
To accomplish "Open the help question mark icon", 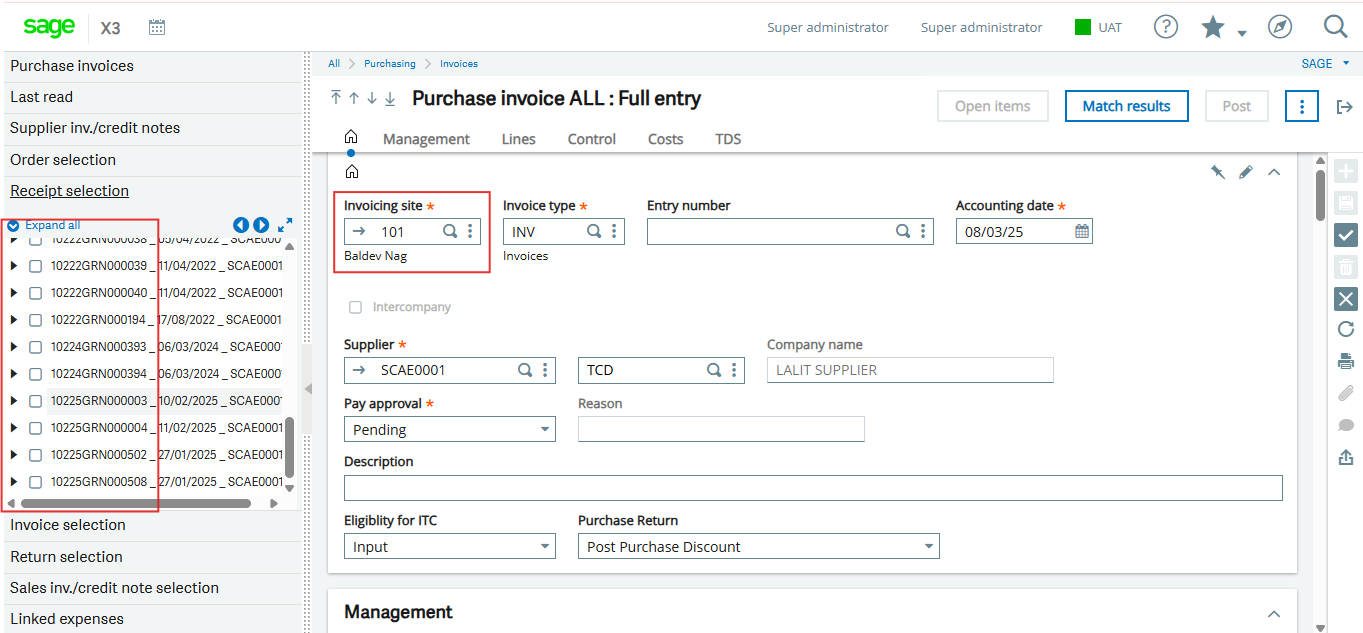I will tap(1165, 27).
